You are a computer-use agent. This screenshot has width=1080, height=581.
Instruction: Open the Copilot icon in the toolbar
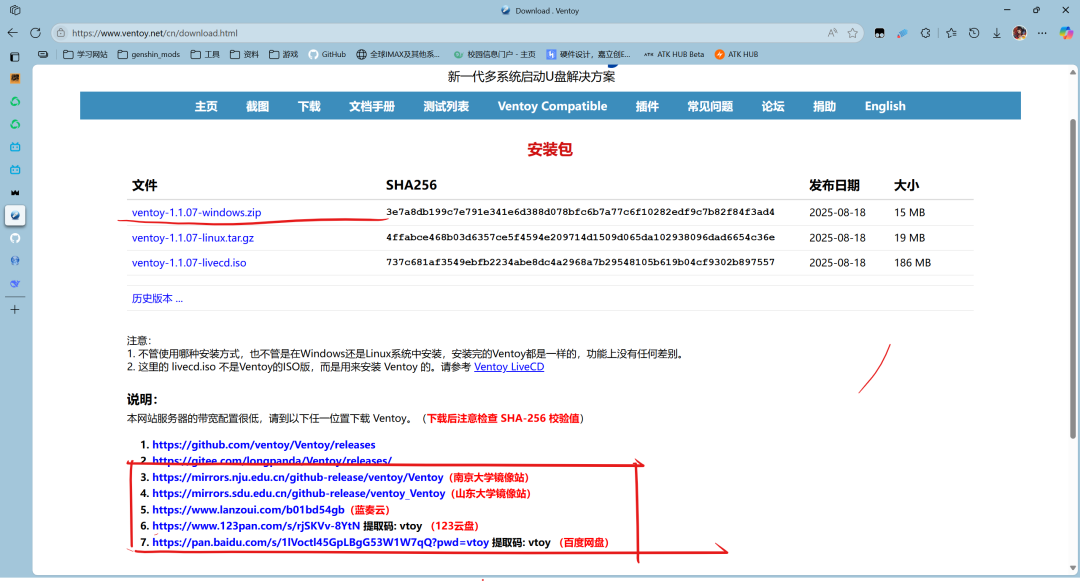[1066, 33]
